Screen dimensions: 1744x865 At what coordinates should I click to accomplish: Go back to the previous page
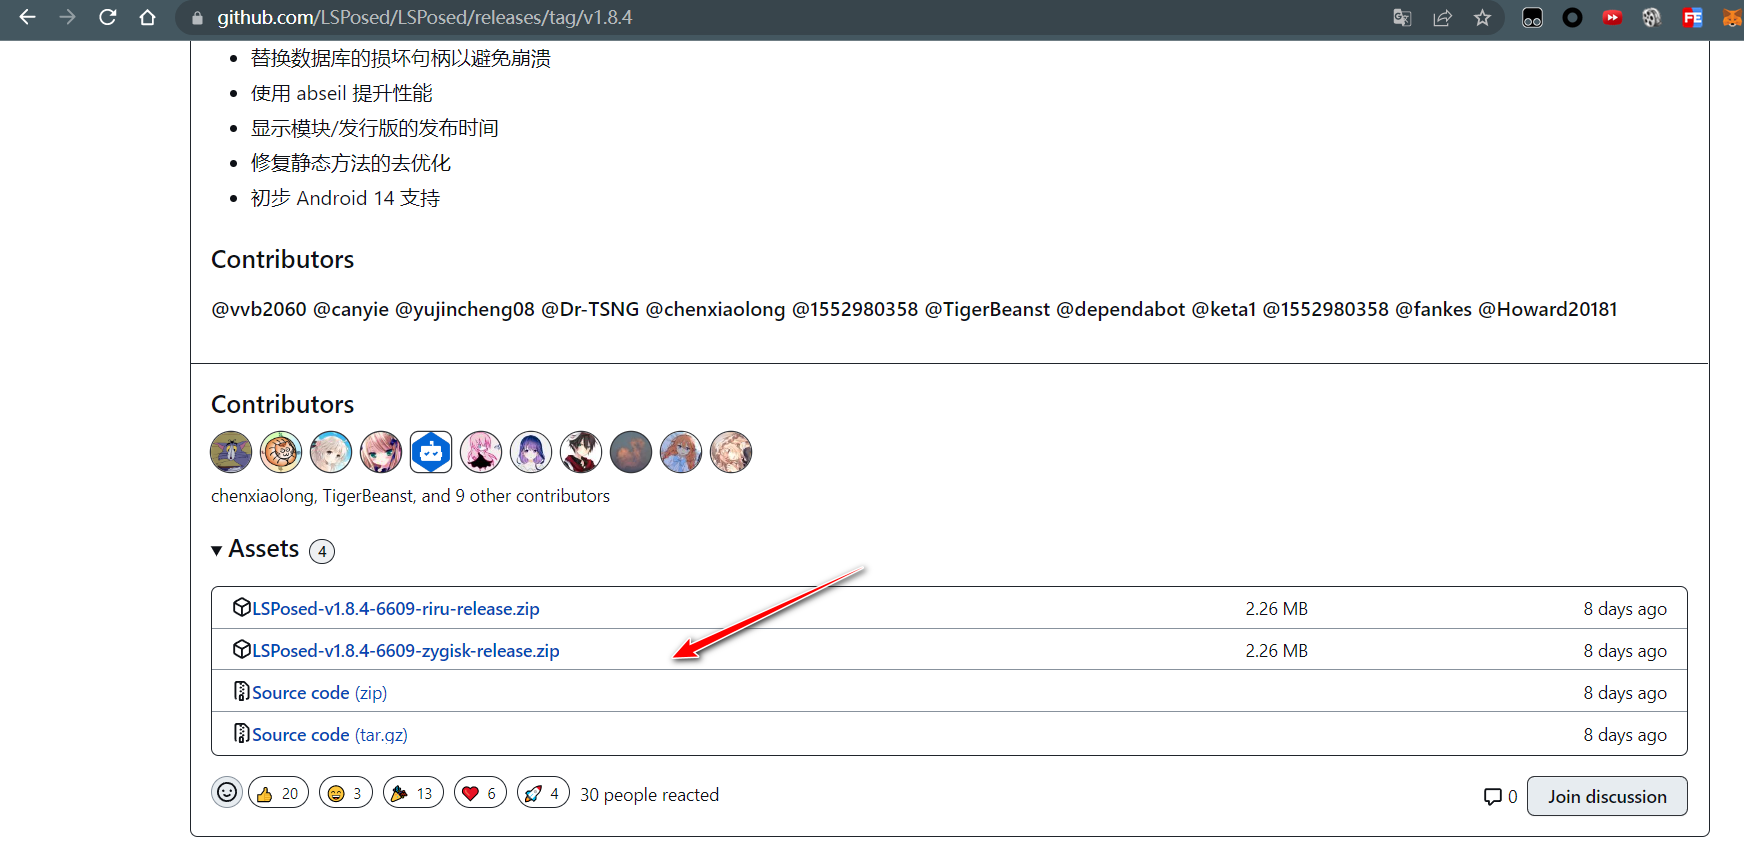pos(27,18)
